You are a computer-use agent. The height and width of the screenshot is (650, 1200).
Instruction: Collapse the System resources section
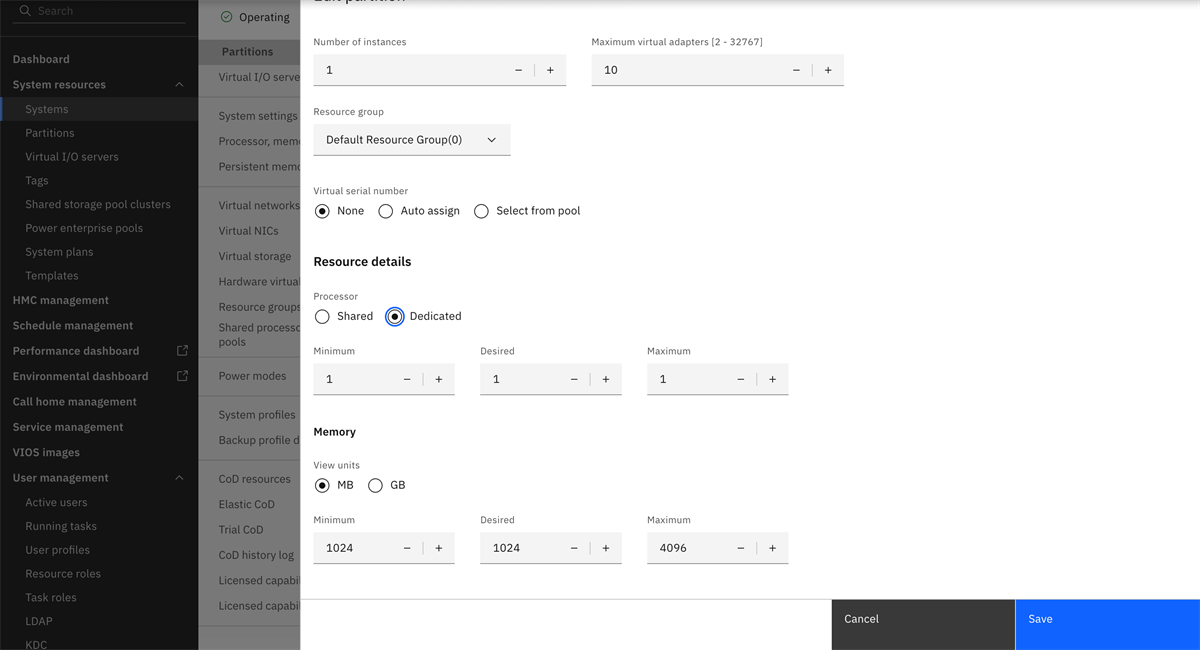pos(179,85)
